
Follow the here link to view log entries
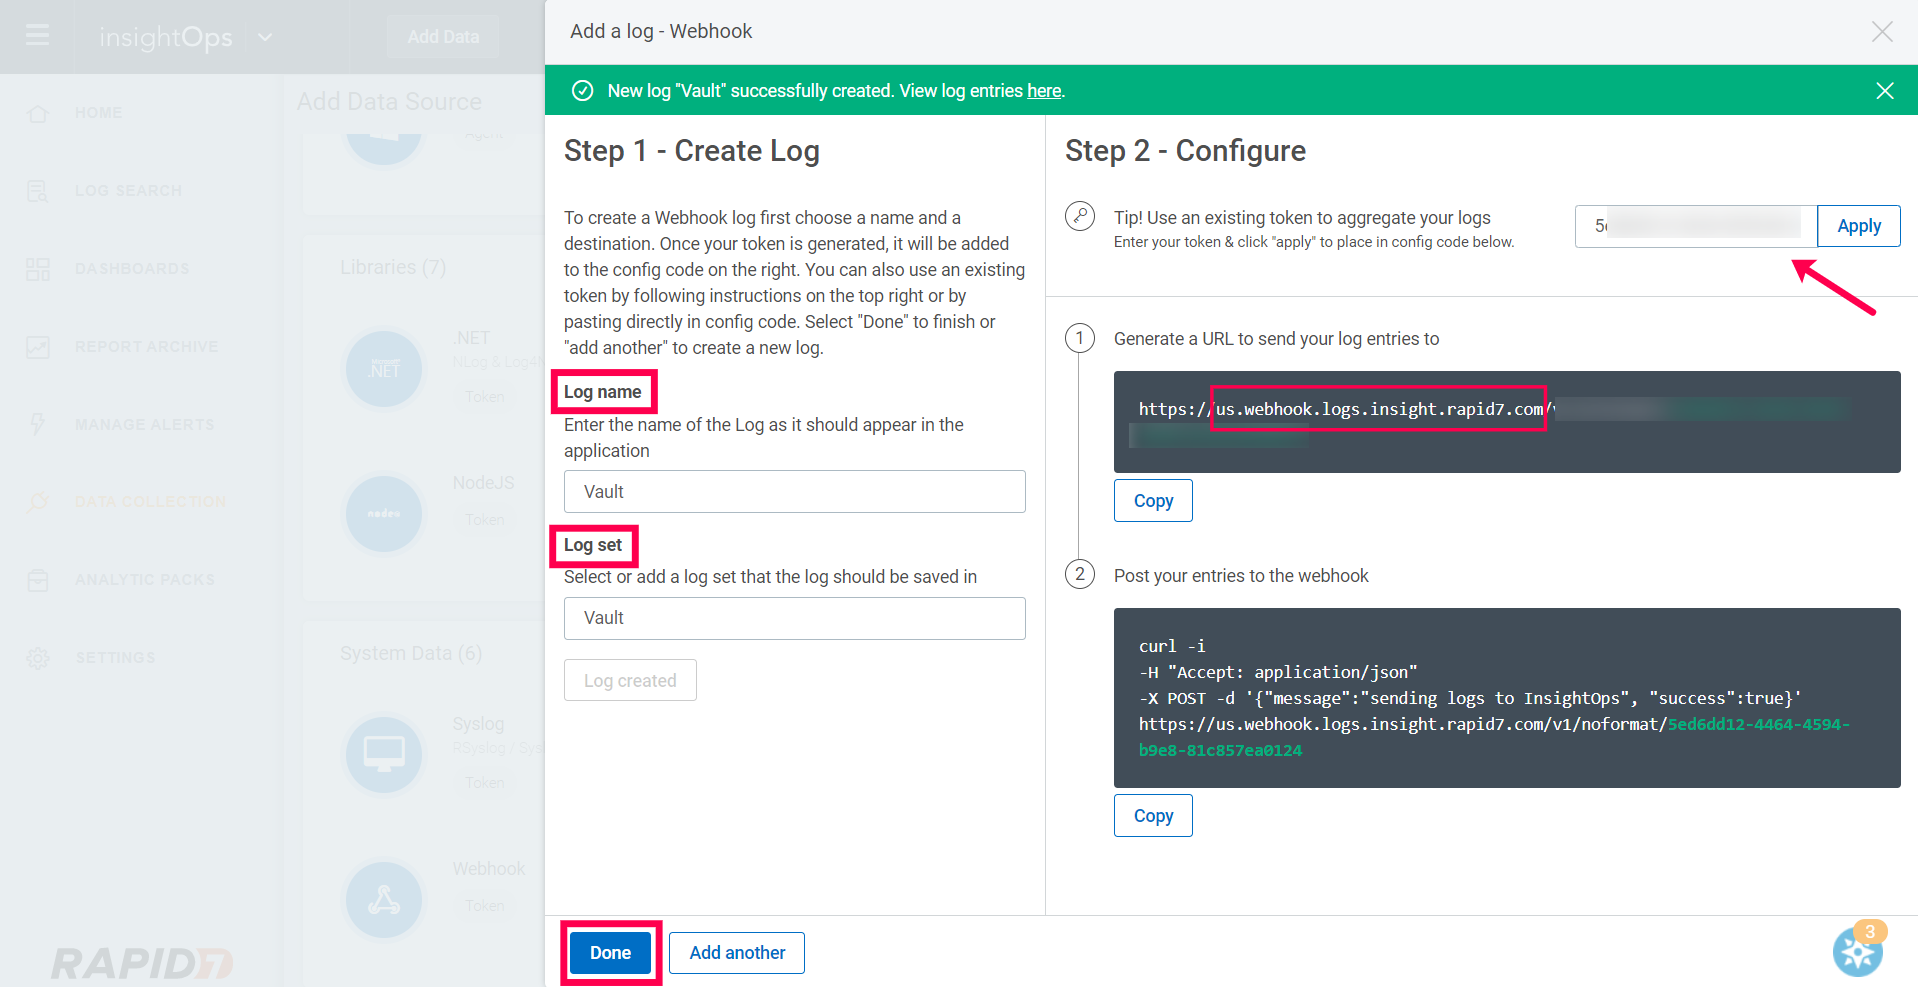pyautogui.click(x=1043, y=90)
